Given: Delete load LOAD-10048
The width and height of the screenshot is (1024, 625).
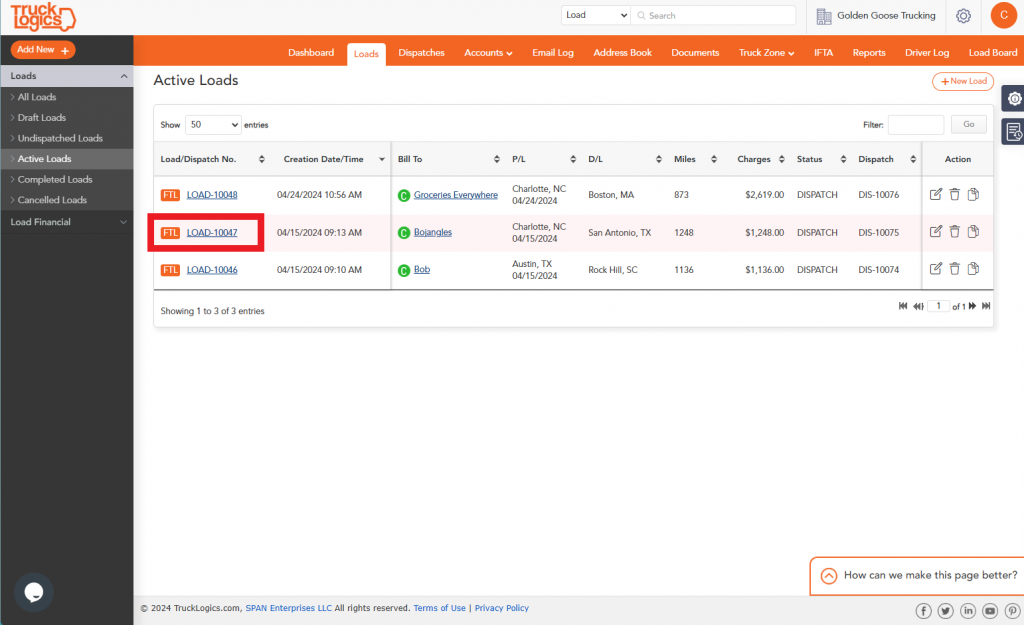Looking at the screenshot, I should (x=954, y=195).
